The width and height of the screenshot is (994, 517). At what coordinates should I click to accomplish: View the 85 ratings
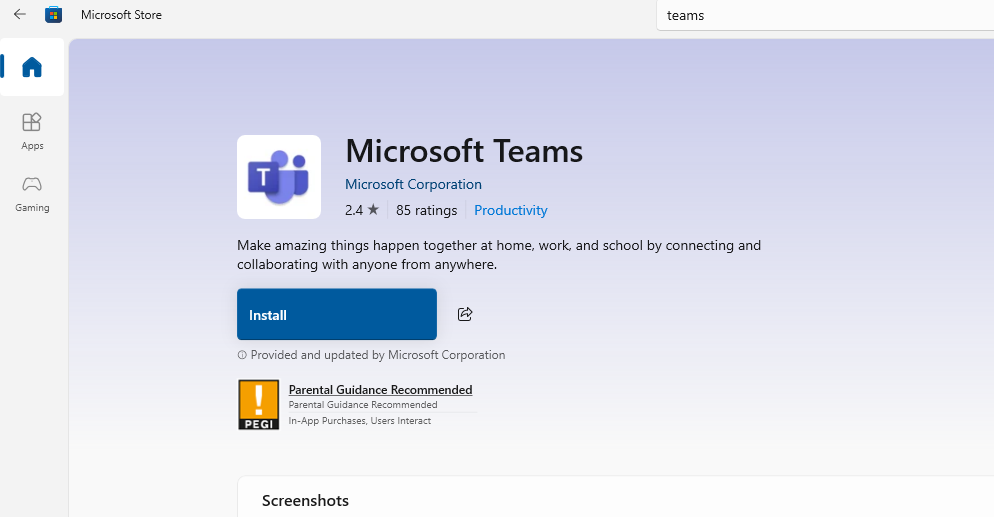click(426, 210)
